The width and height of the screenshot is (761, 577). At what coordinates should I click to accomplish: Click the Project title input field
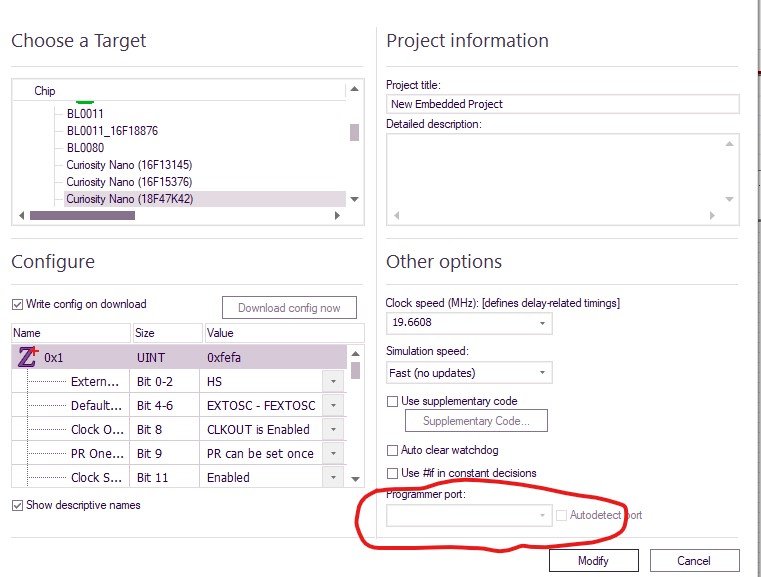coord(562,104)
